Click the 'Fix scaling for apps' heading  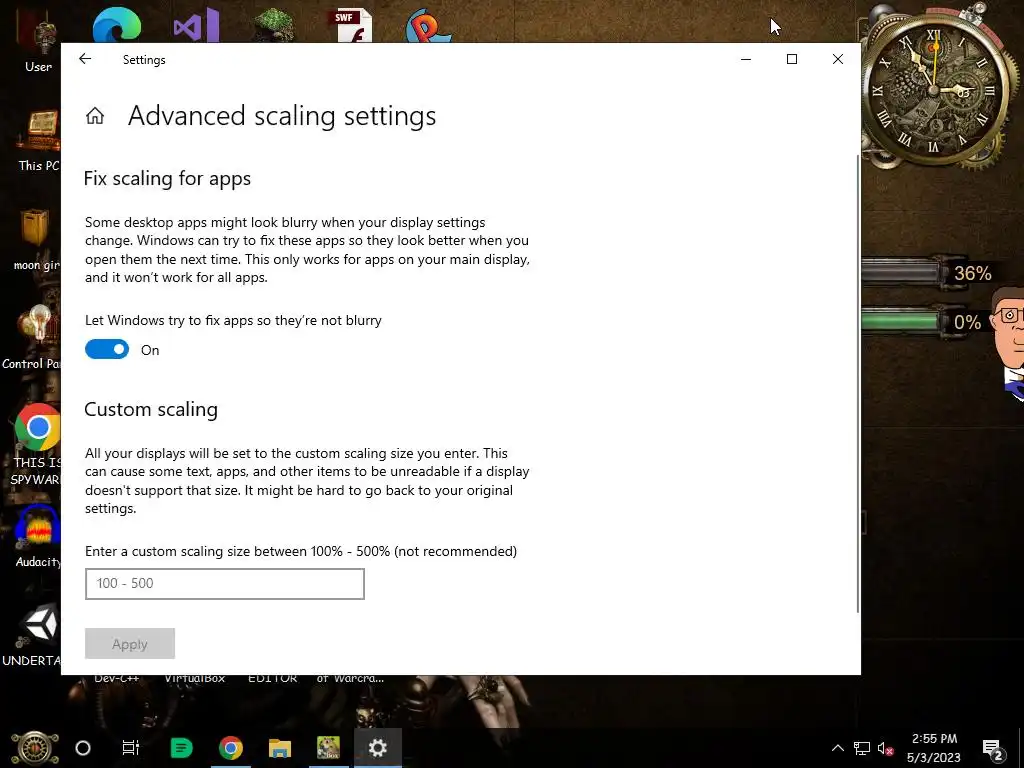167,179
